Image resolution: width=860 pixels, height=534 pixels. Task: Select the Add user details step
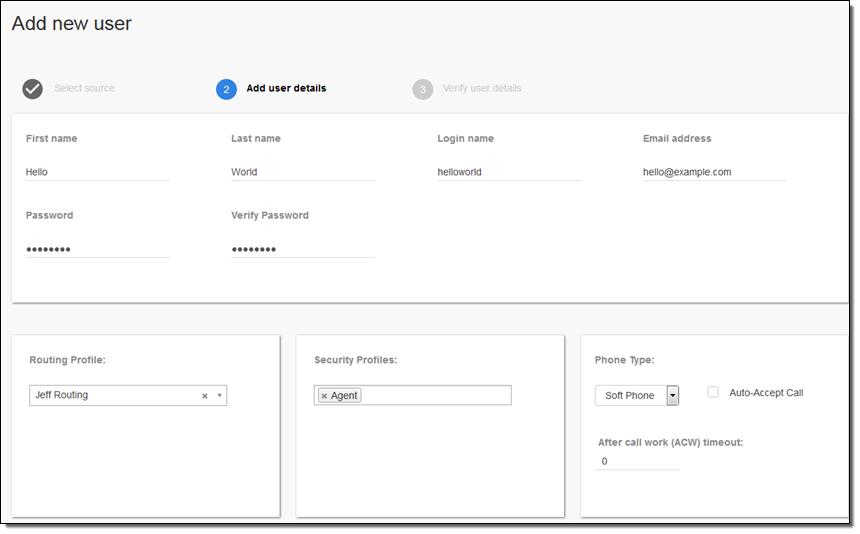(286, 89)
